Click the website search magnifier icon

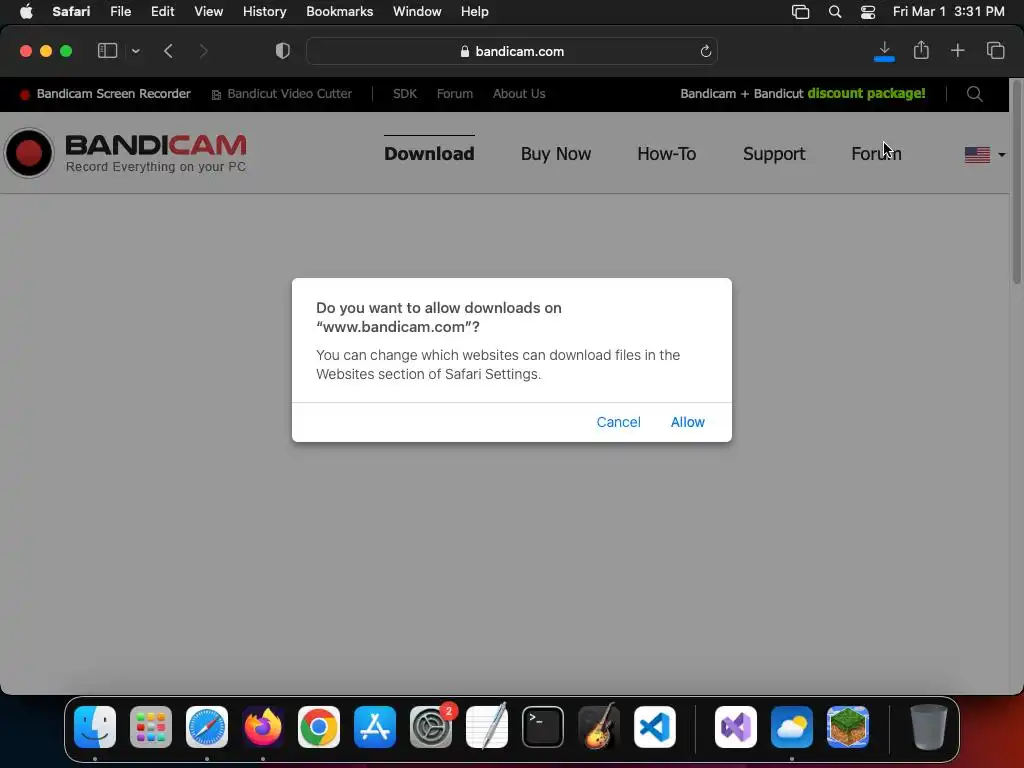point(974,94)
